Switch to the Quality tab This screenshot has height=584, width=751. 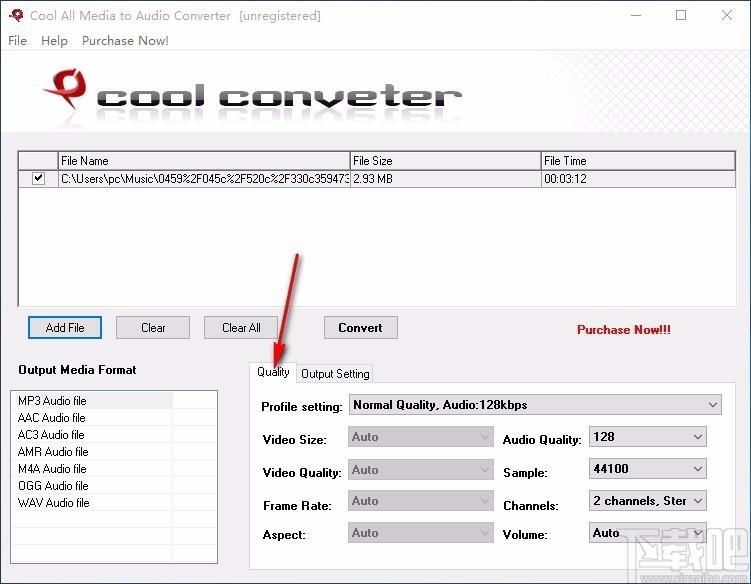coord(273,372)
